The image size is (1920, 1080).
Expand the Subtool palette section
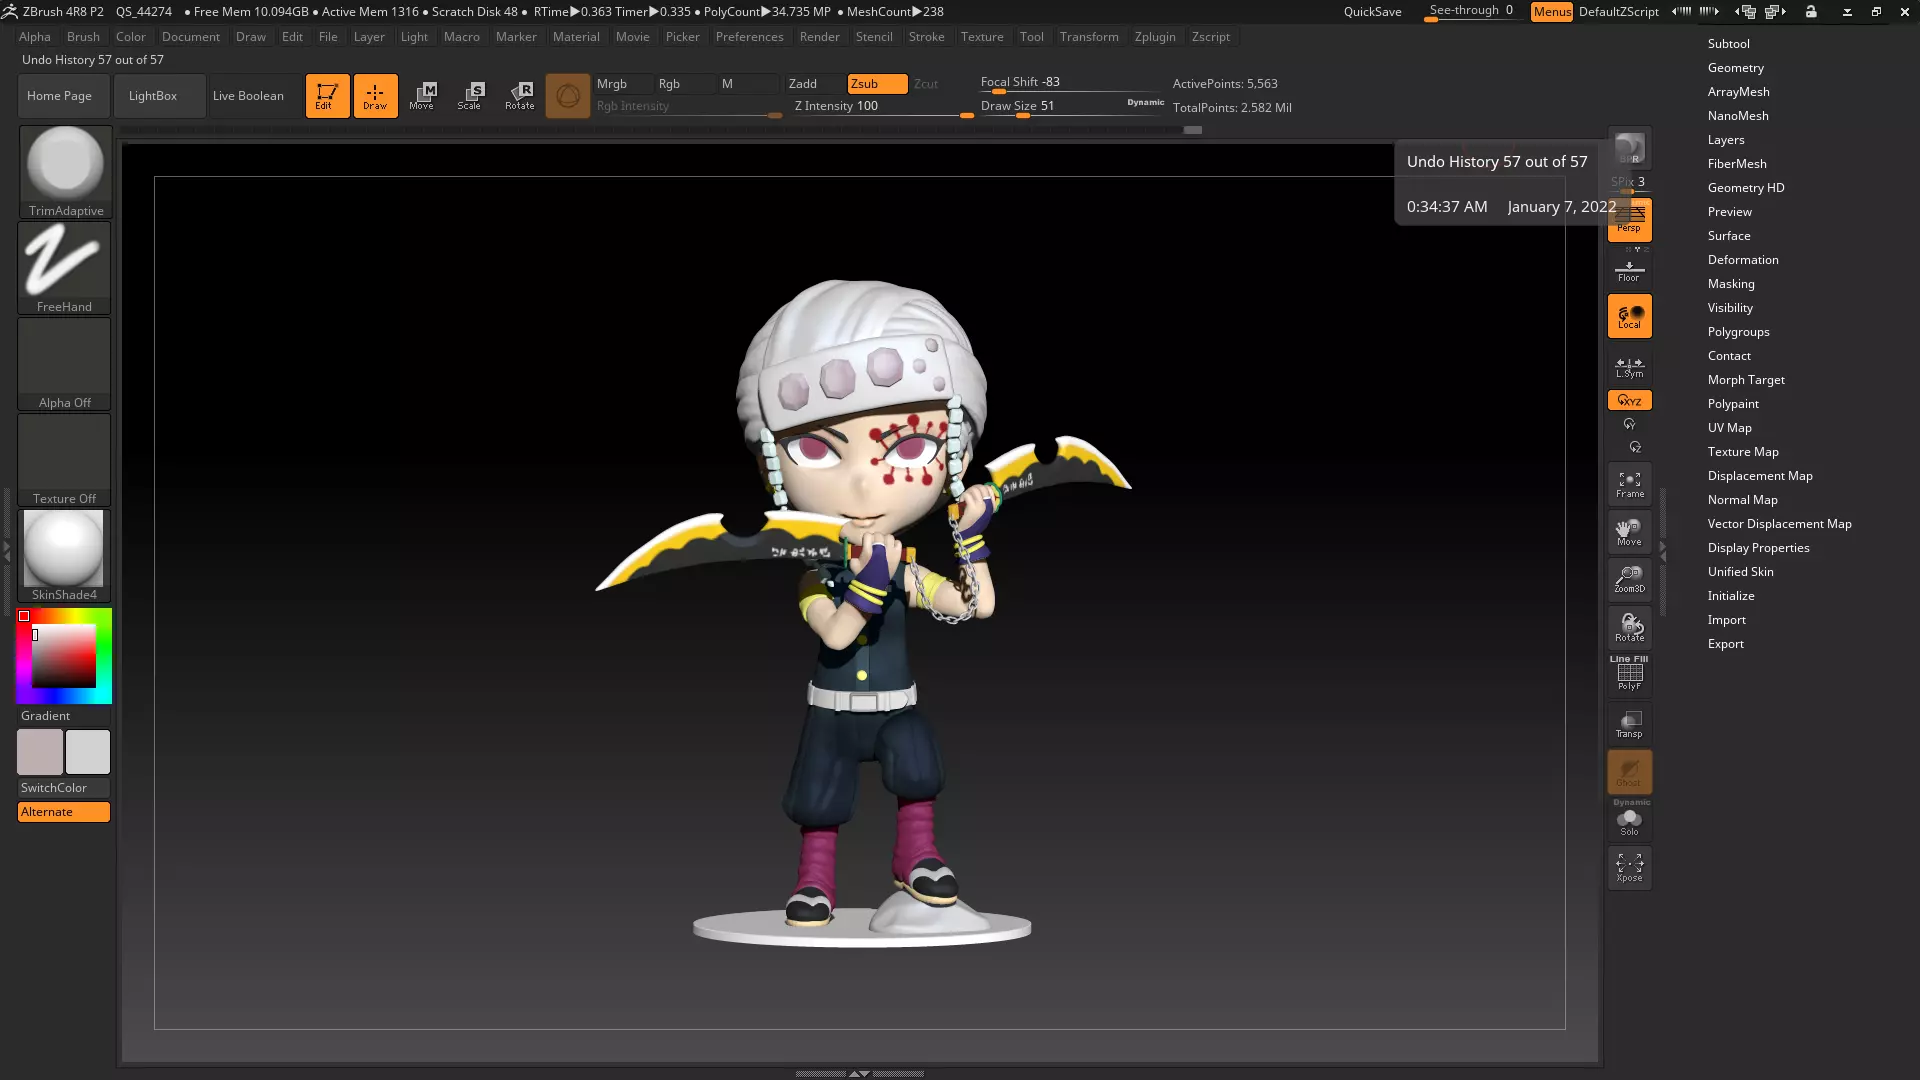coord(1728,44)
